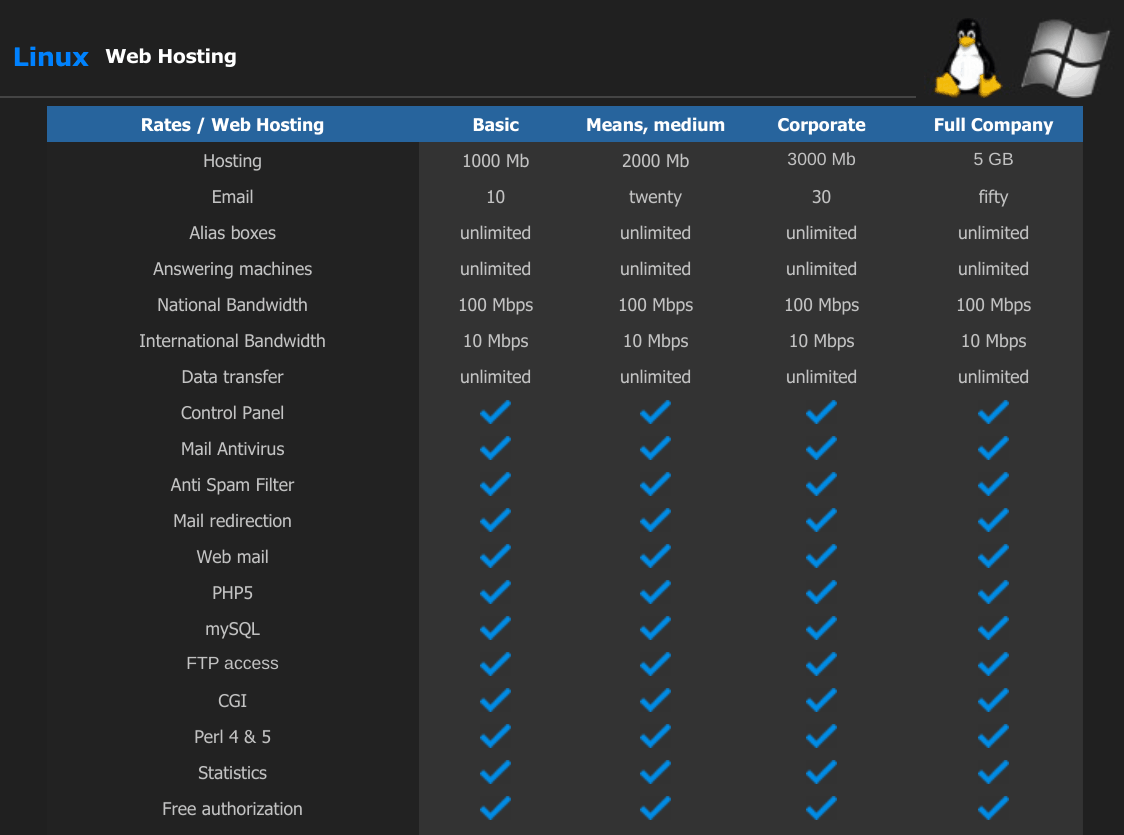
Task: Click 100 Mbps under Basic
Action: pos(495,305)
